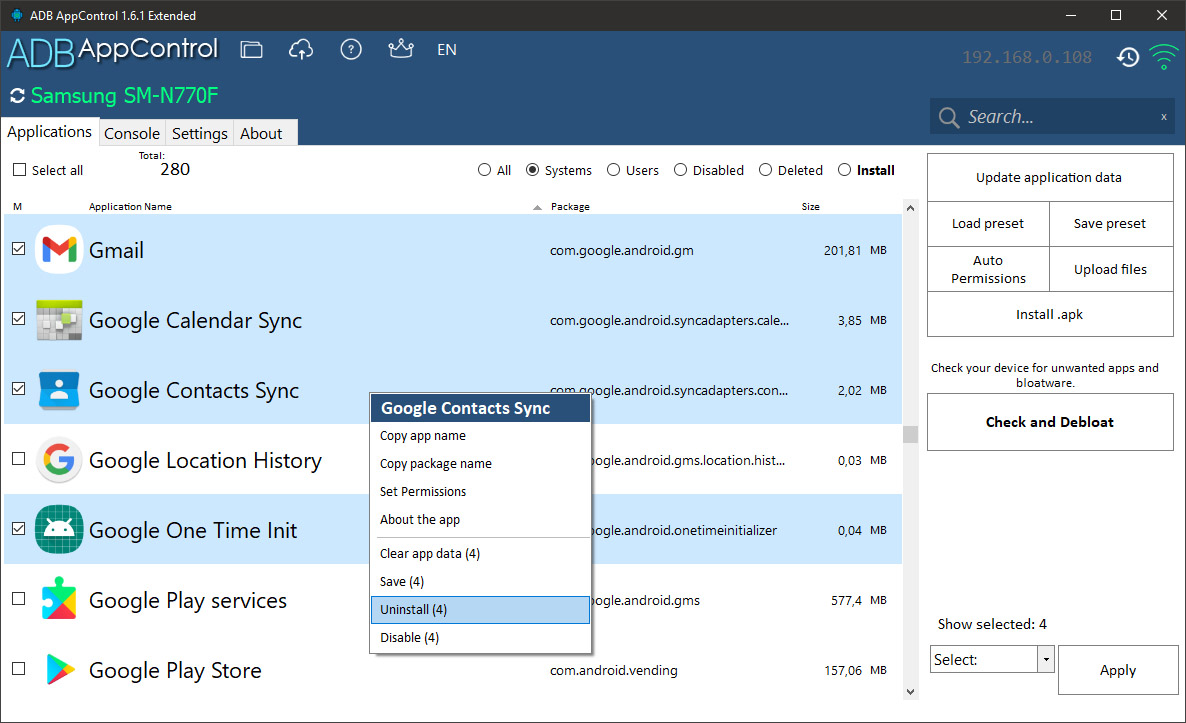The image size is (1186, 723).
Task: Choose Copy package name in context menu
Action: [x=480, y=464]
